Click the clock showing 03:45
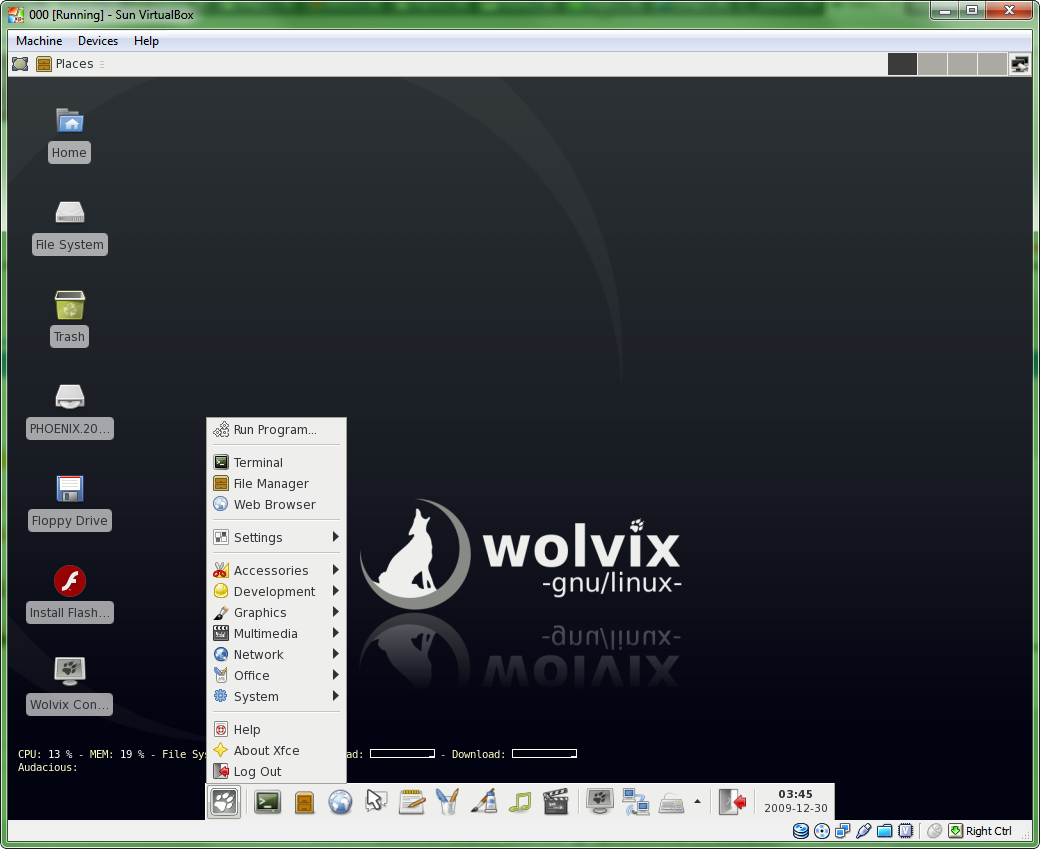The height and width of the screenshot is (849, 1040). (795, 801)
